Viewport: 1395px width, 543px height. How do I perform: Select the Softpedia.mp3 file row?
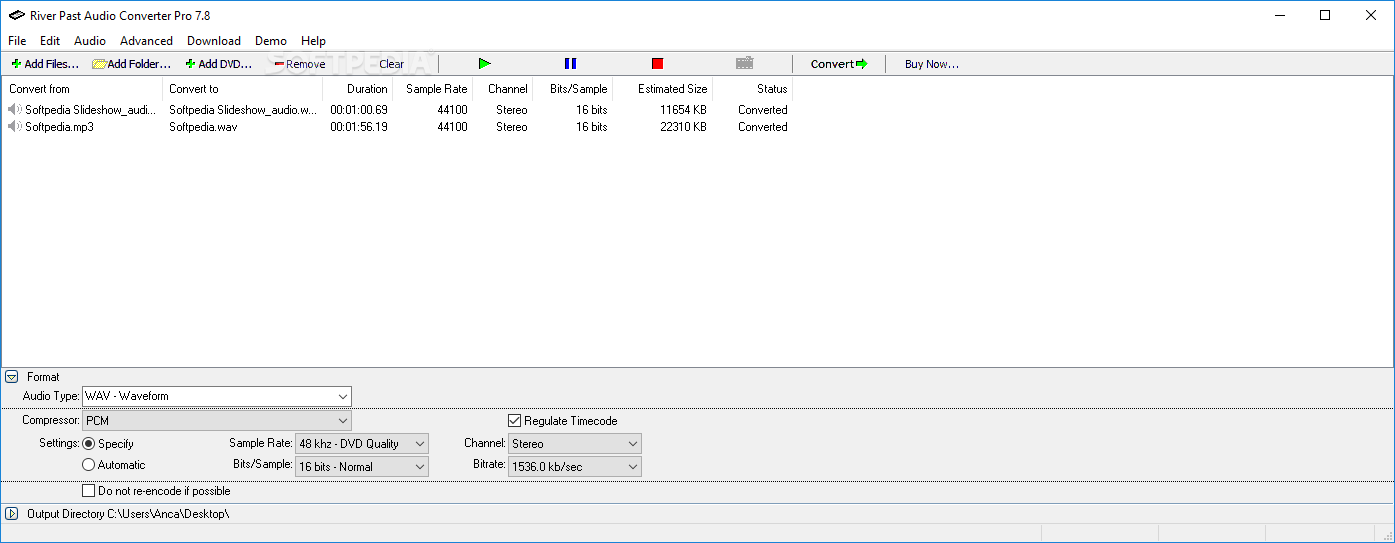[x=398, y=127]
